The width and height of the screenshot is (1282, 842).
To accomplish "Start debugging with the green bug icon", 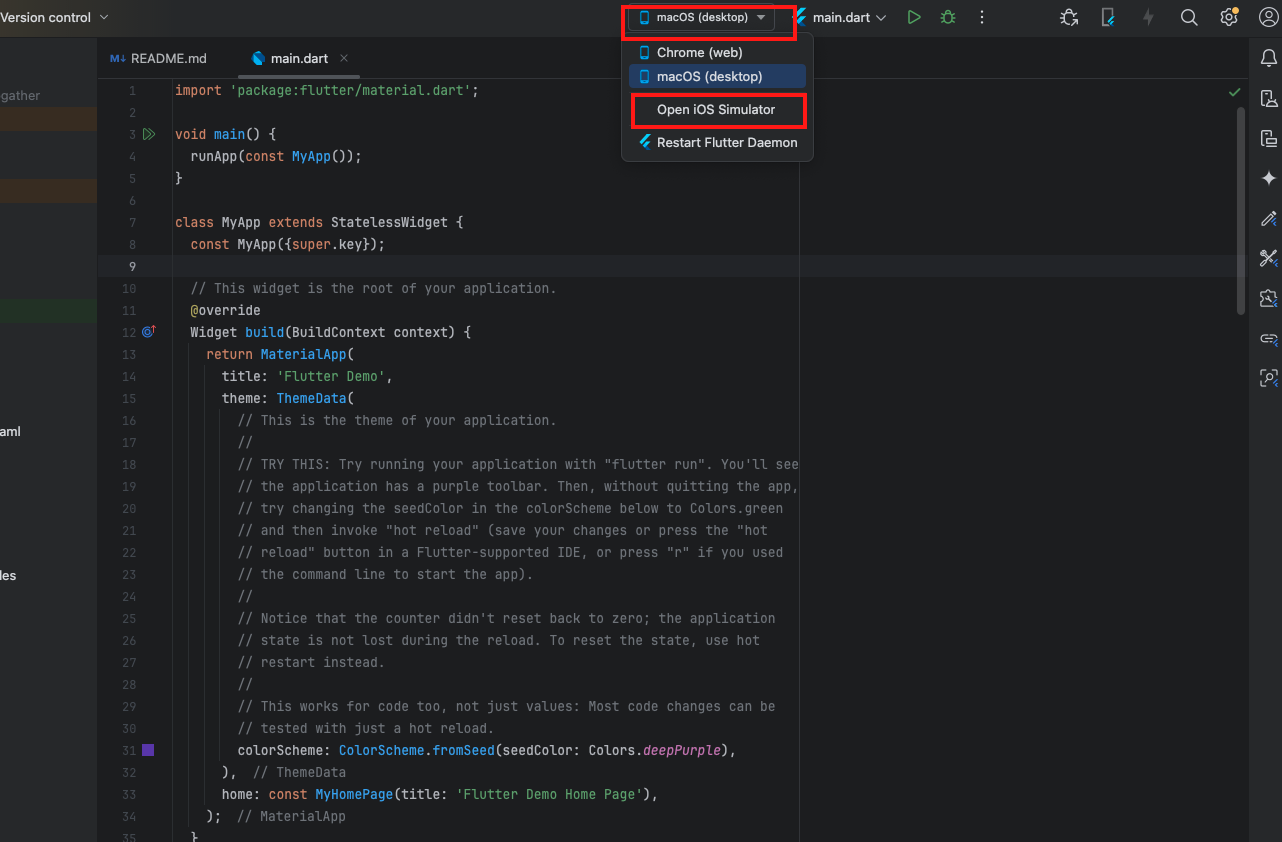I will pos(947,17).
